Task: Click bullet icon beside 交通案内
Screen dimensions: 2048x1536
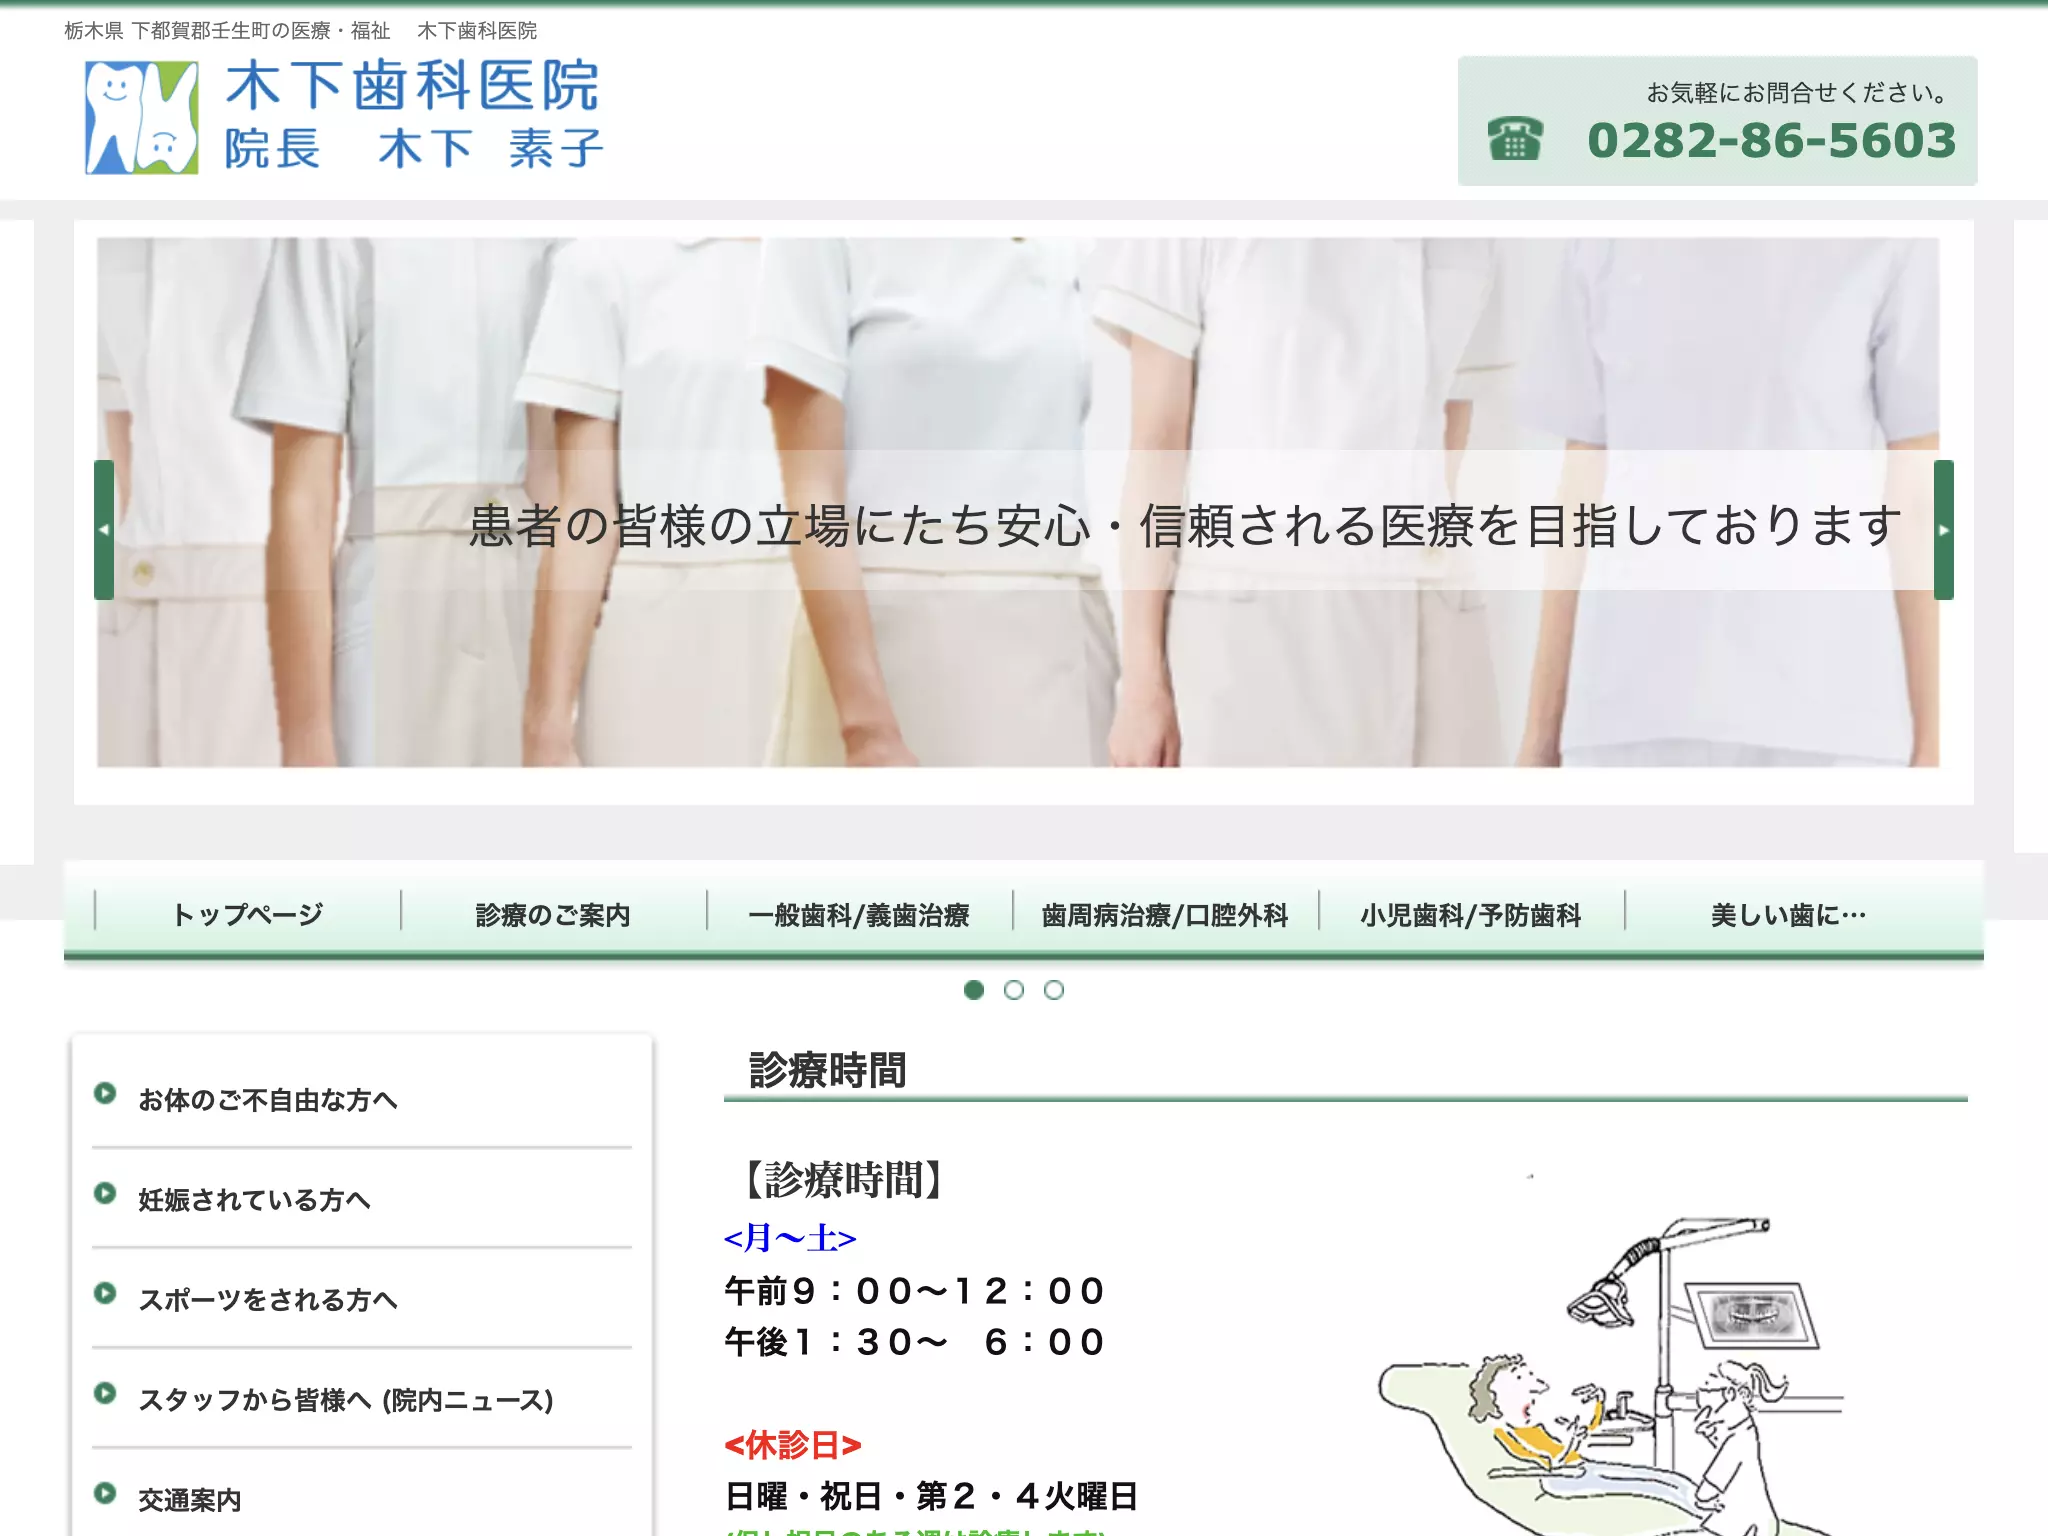Action: [x=105, y=1493]
